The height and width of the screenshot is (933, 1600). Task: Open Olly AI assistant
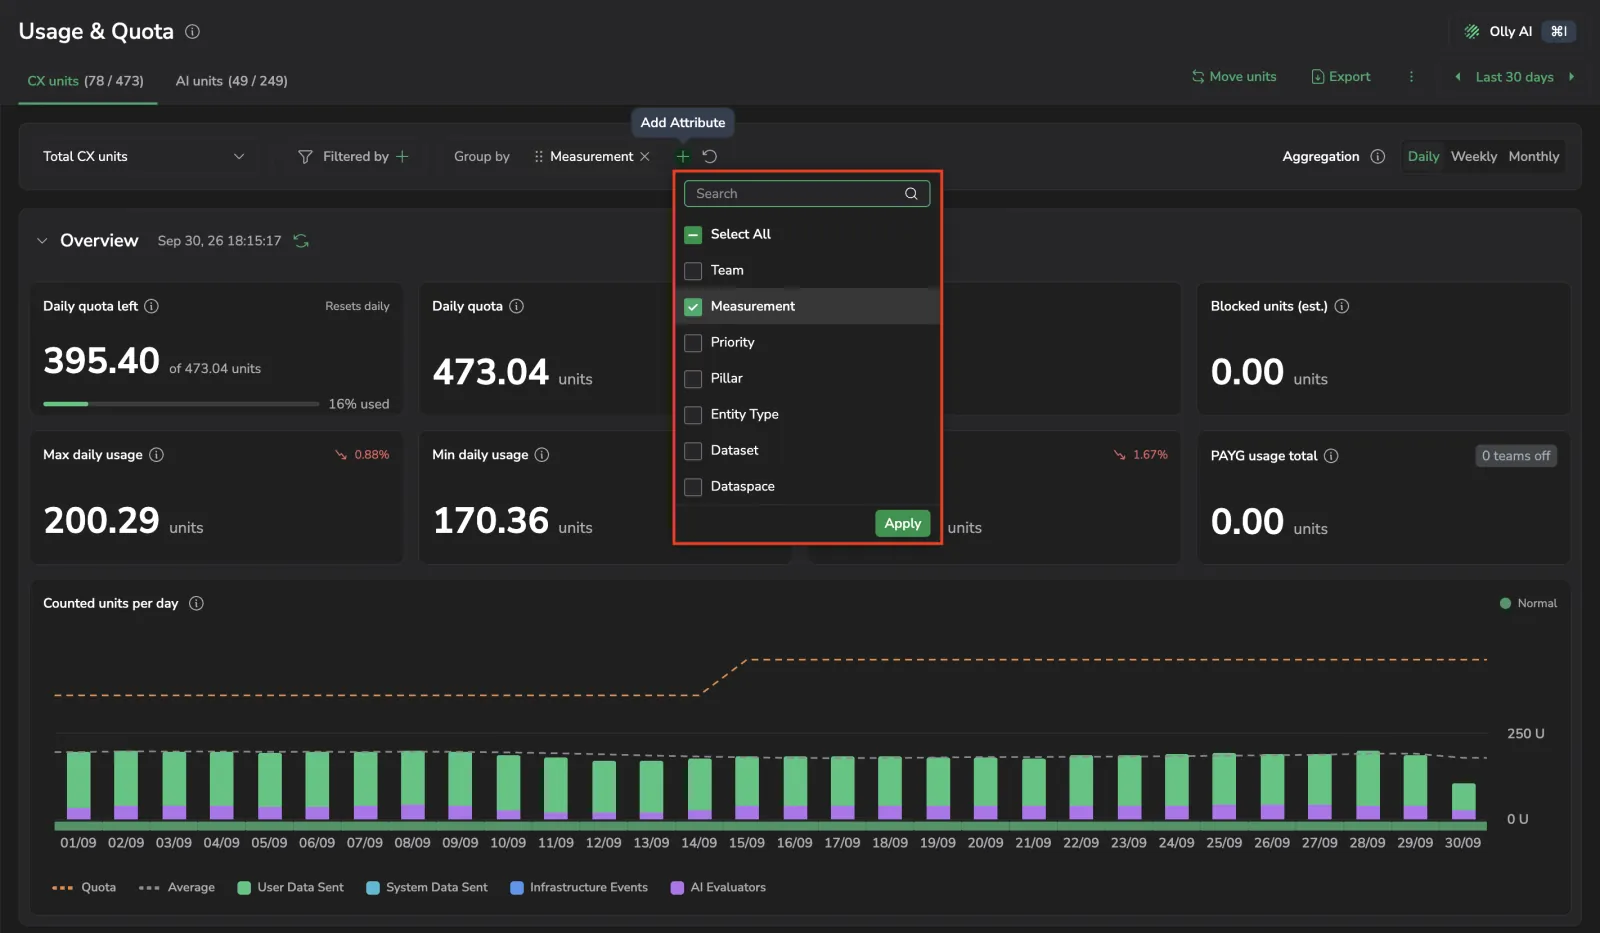pos(1519,32)
